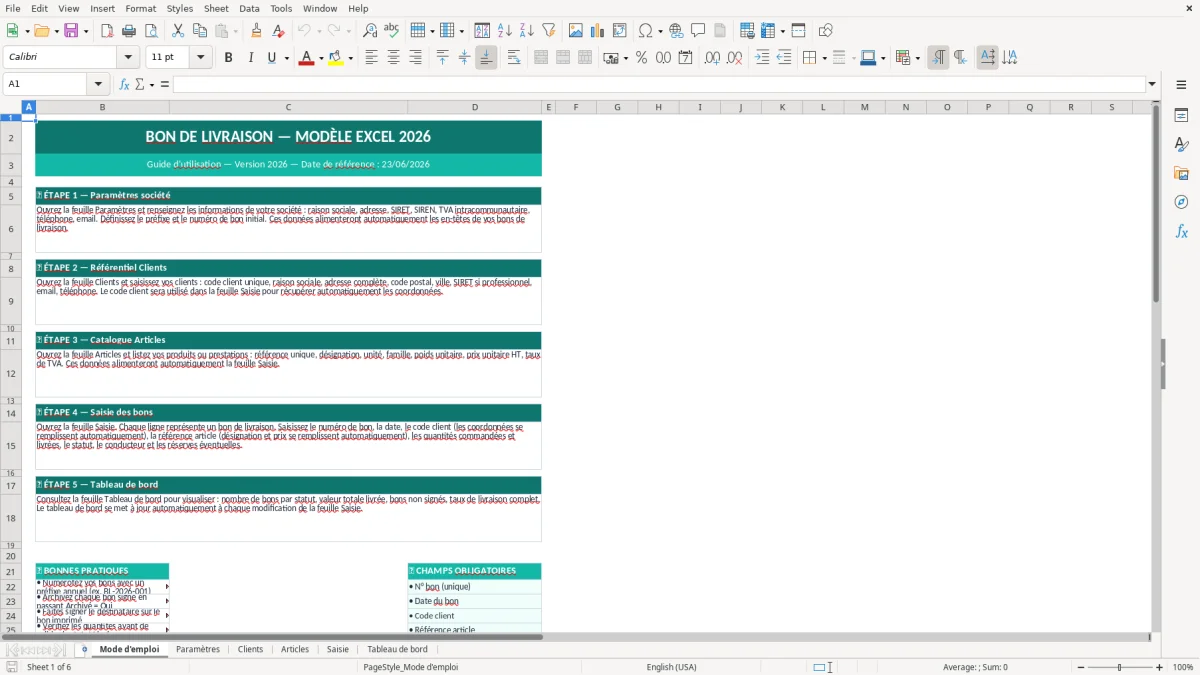The image size is (1200, 675).
Task: Click the Print icon in toolbar
Action: 129,31
